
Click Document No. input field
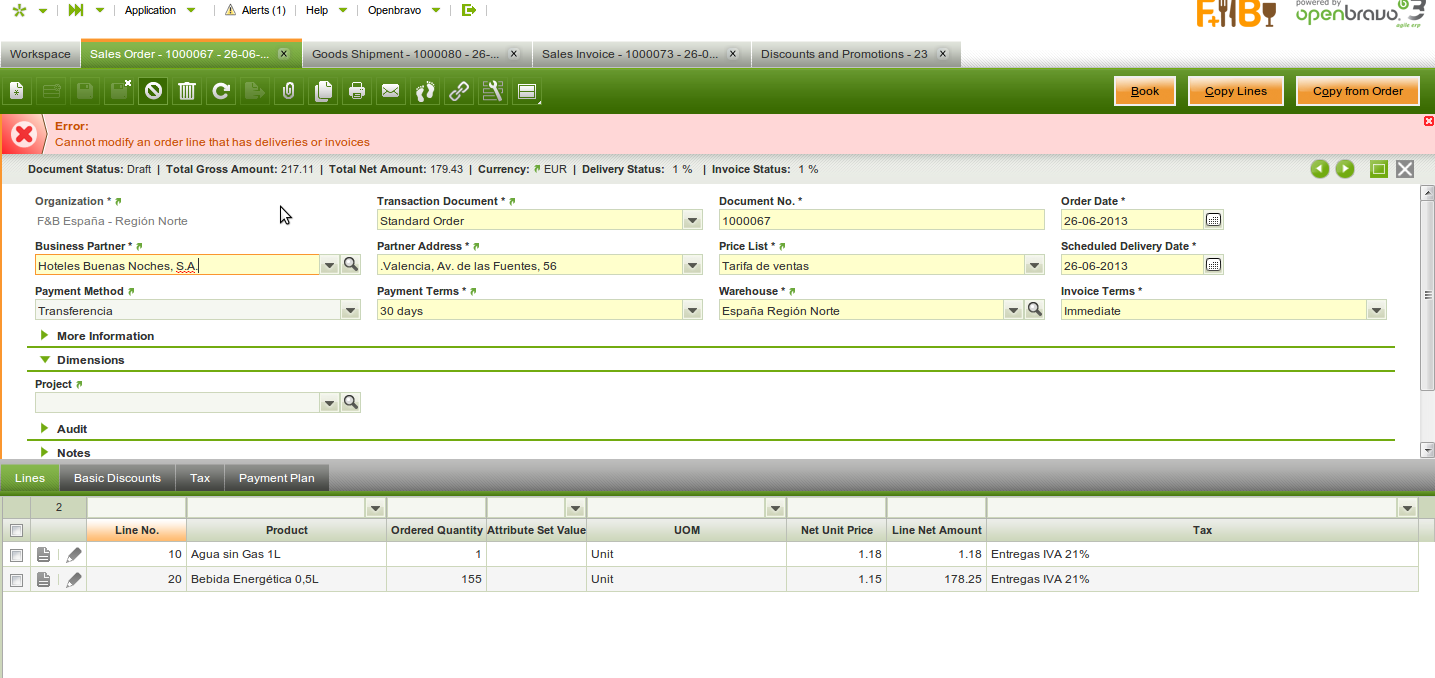point(882,220)
